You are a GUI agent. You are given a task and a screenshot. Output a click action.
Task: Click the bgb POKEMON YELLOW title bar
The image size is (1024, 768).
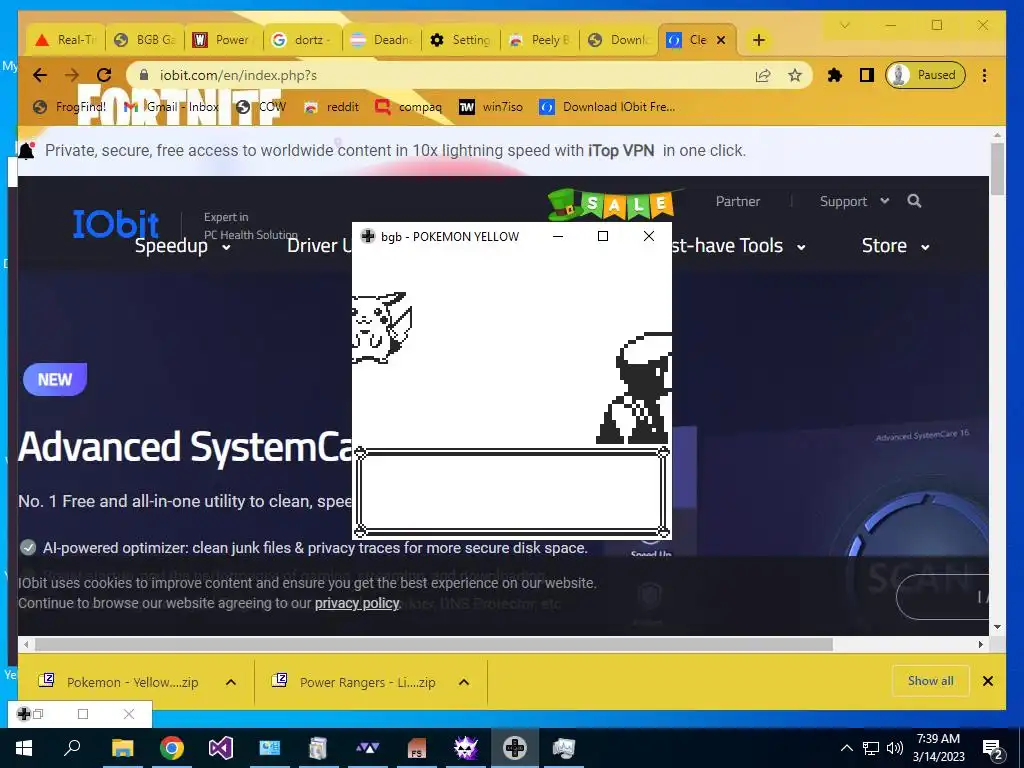(x=451, y=236)
